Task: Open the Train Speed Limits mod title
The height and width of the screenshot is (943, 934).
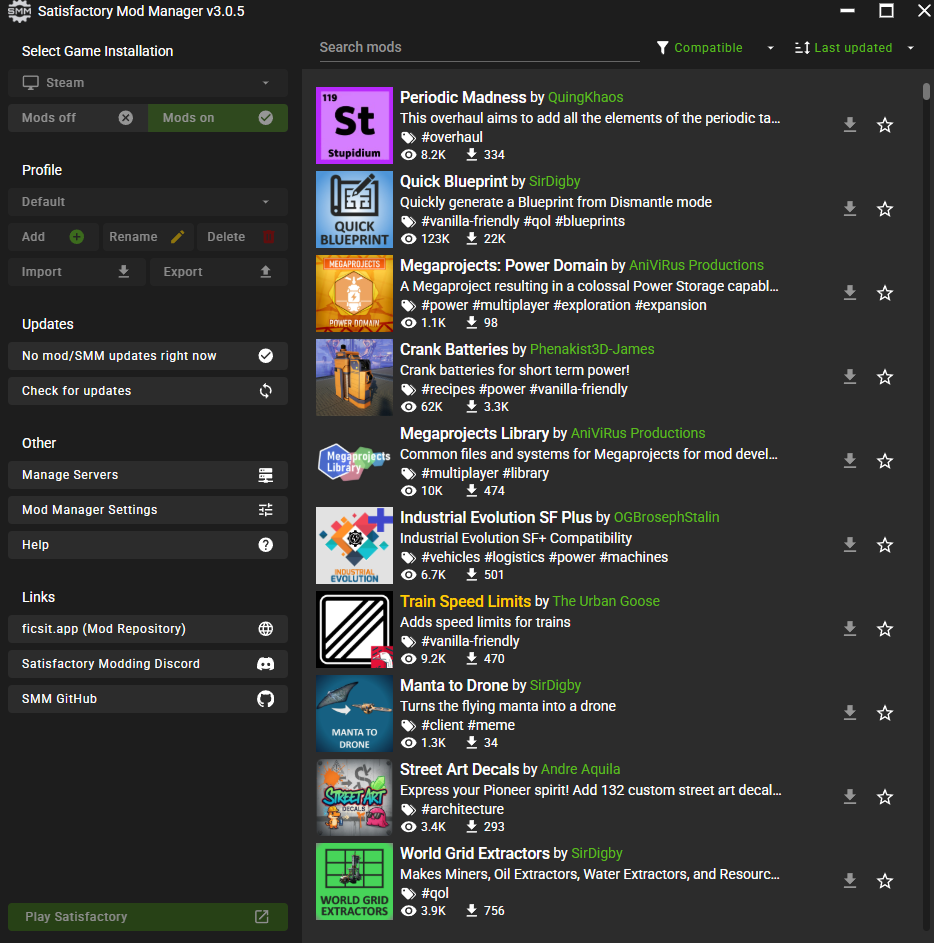Action: pos(465,601)
